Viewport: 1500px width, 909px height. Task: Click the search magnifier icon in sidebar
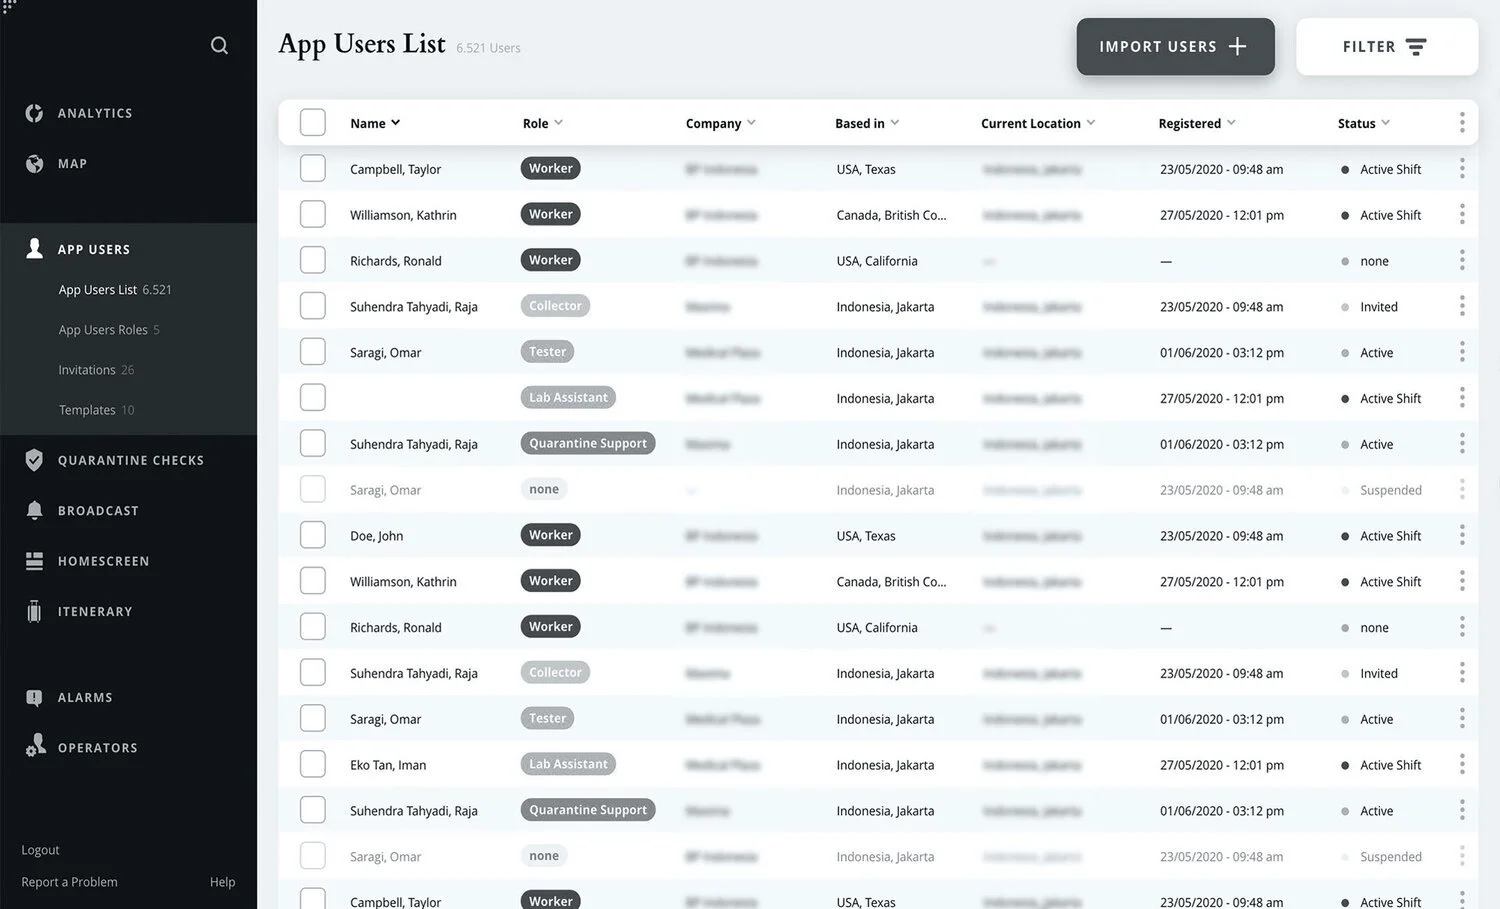point(219,45)
